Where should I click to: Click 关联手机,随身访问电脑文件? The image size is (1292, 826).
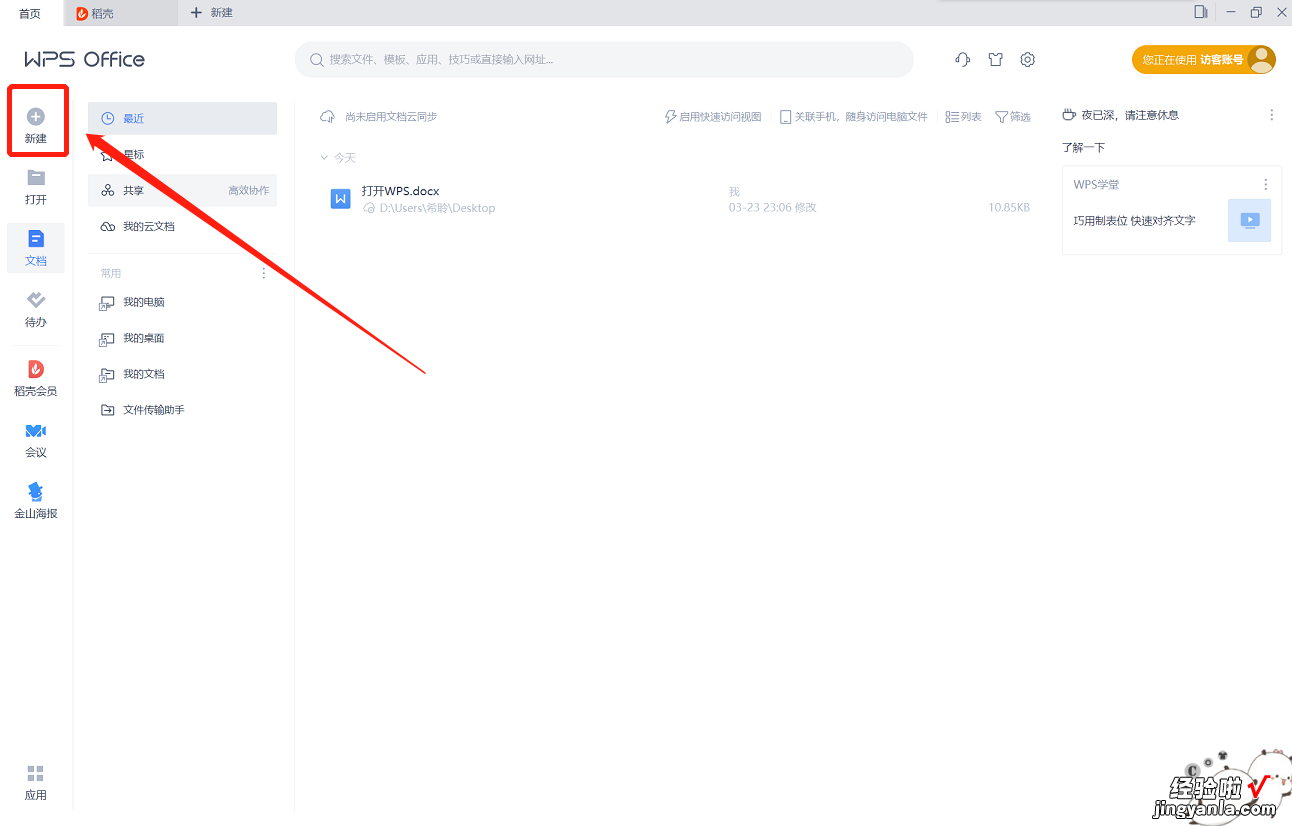pos(854,117)
